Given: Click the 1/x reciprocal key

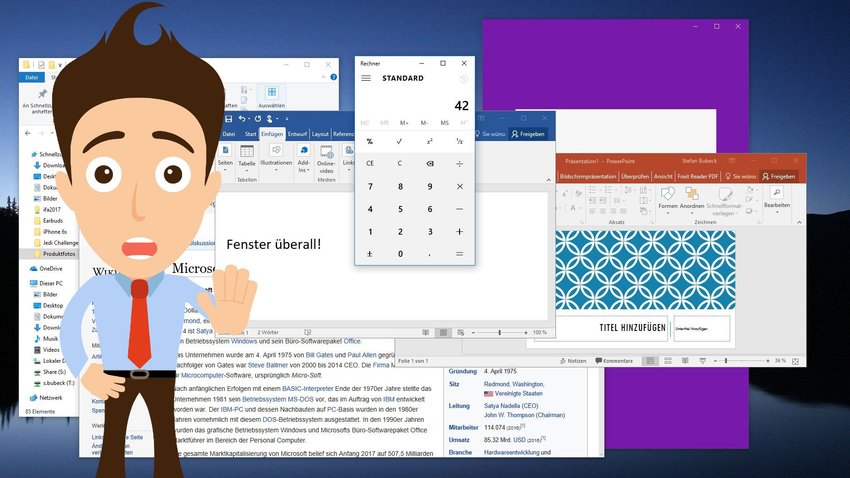Looking at the screenshot, I should coord(459,141).
